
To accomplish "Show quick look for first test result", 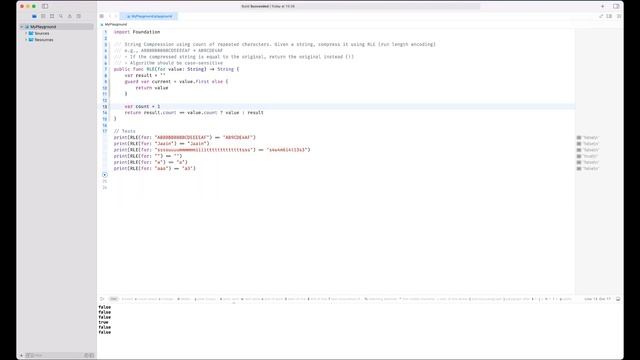I will click(x=579, y=138).
